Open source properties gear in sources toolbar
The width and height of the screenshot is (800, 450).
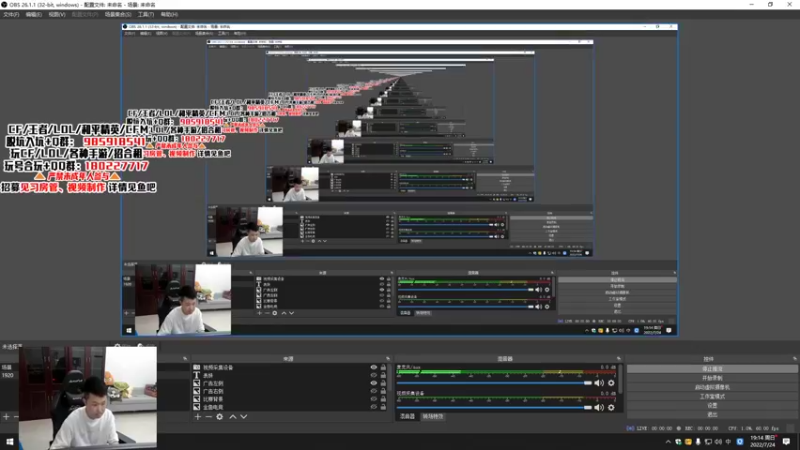[x=219, y=416]
